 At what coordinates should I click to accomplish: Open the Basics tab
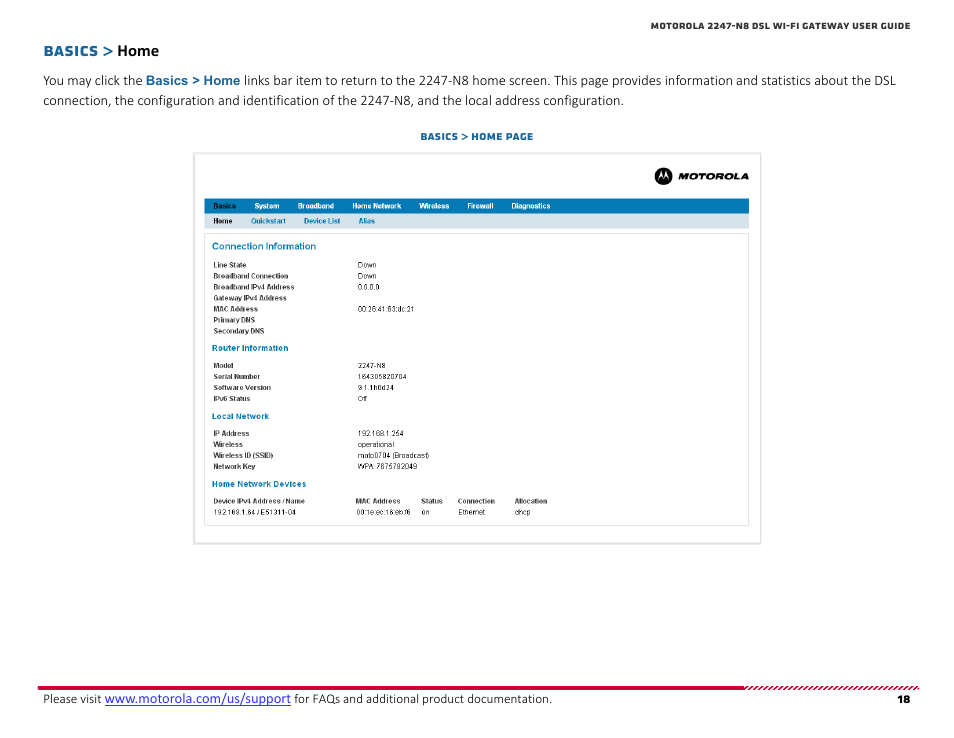[225, 206]
